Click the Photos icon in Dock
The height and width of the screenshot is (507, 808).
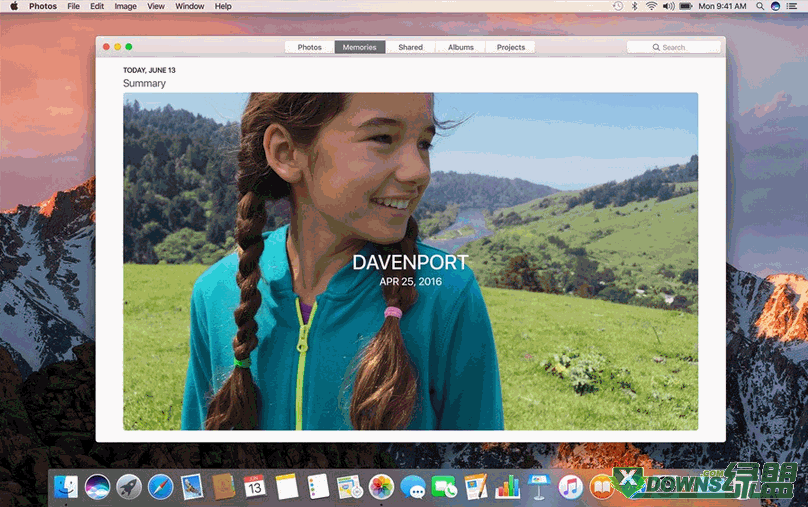point(381,486)
